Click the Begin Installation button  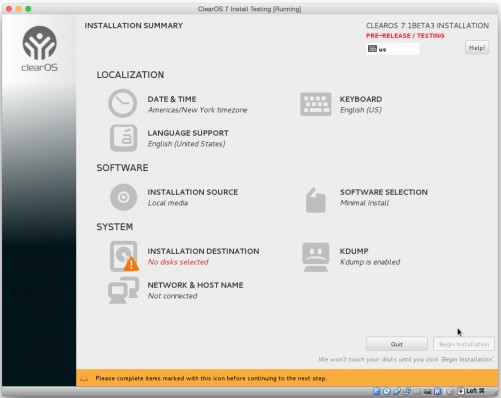(464, 344)
